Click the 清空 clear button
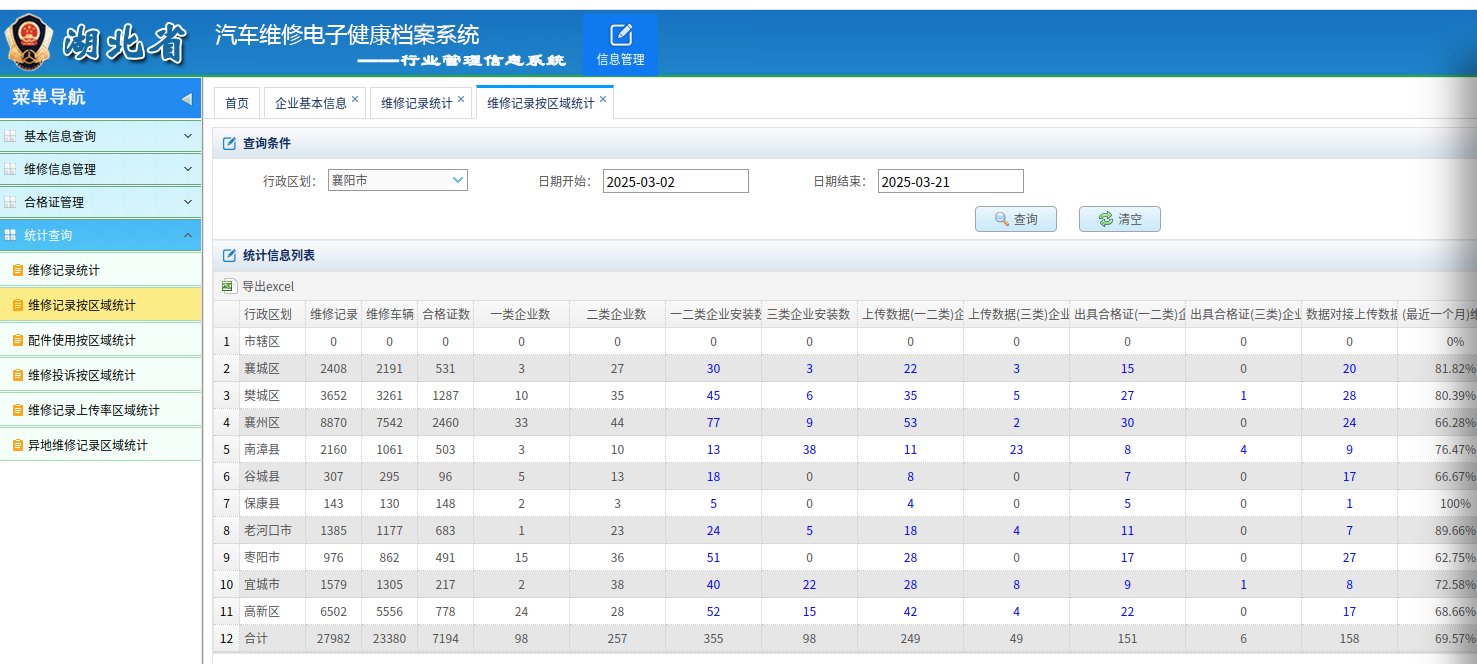1477x664 pixels. pyautogui.click(x=1120, y=219)
